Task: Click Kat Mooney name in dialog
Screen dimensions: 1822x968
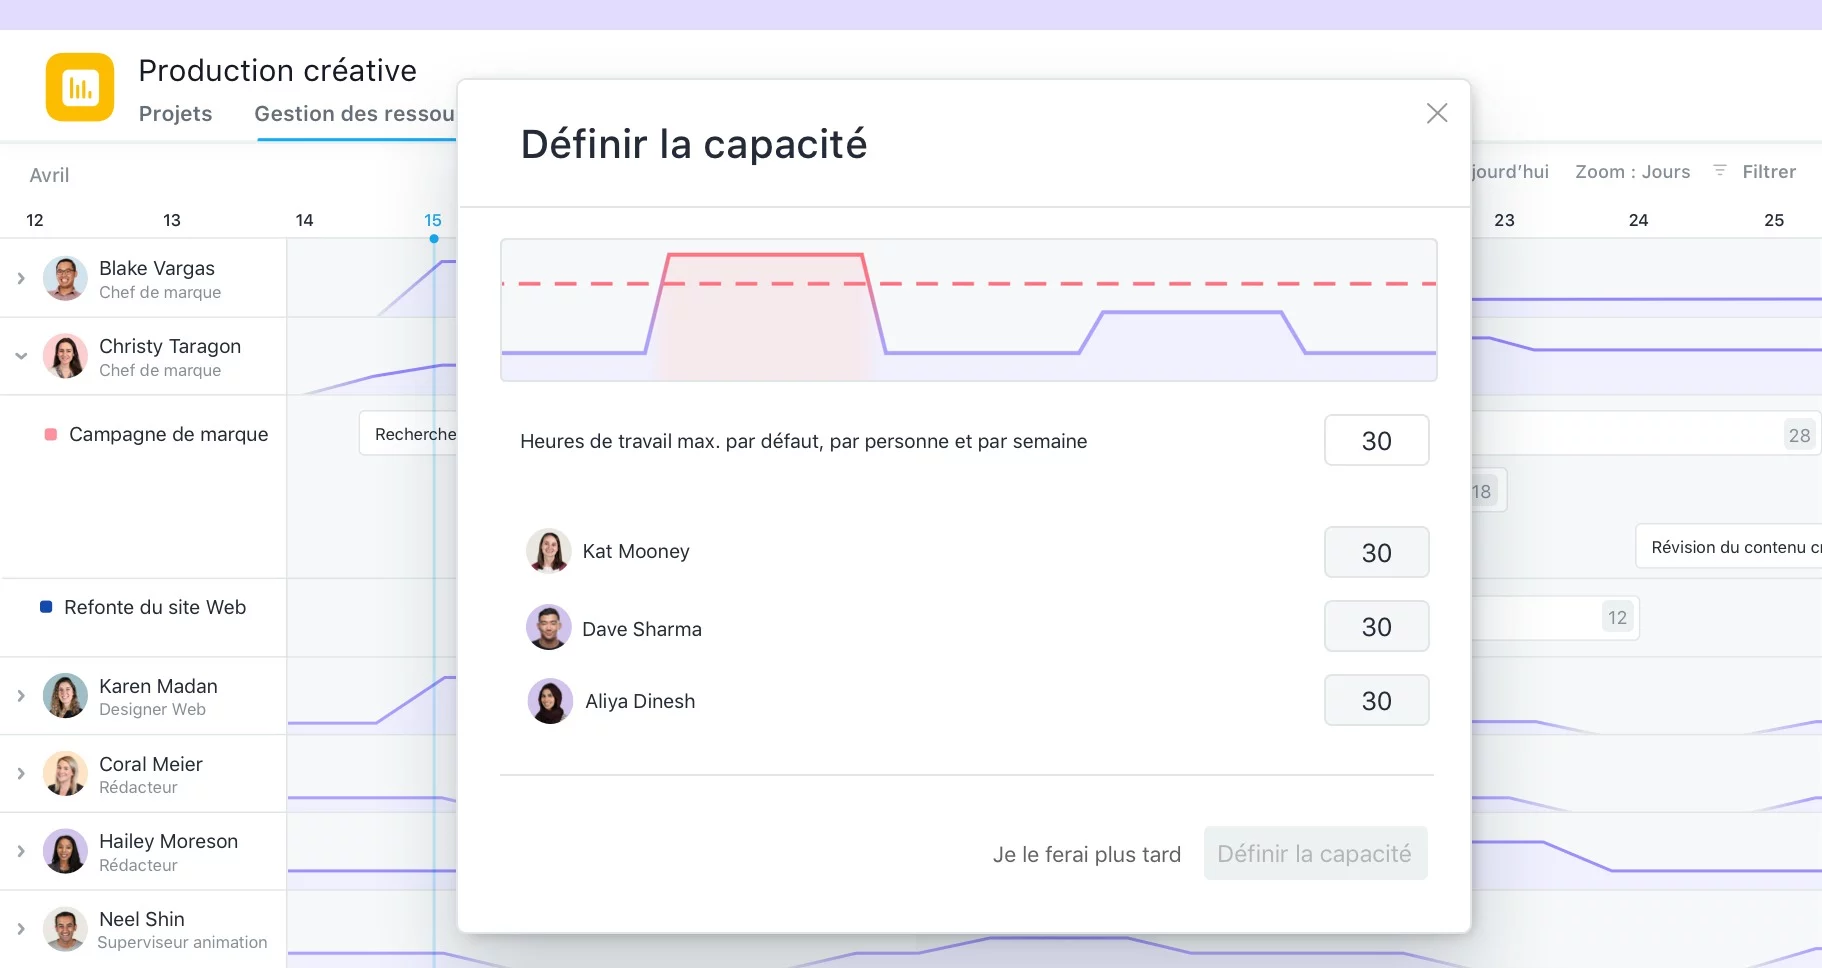Action: (x=636, y=551)
